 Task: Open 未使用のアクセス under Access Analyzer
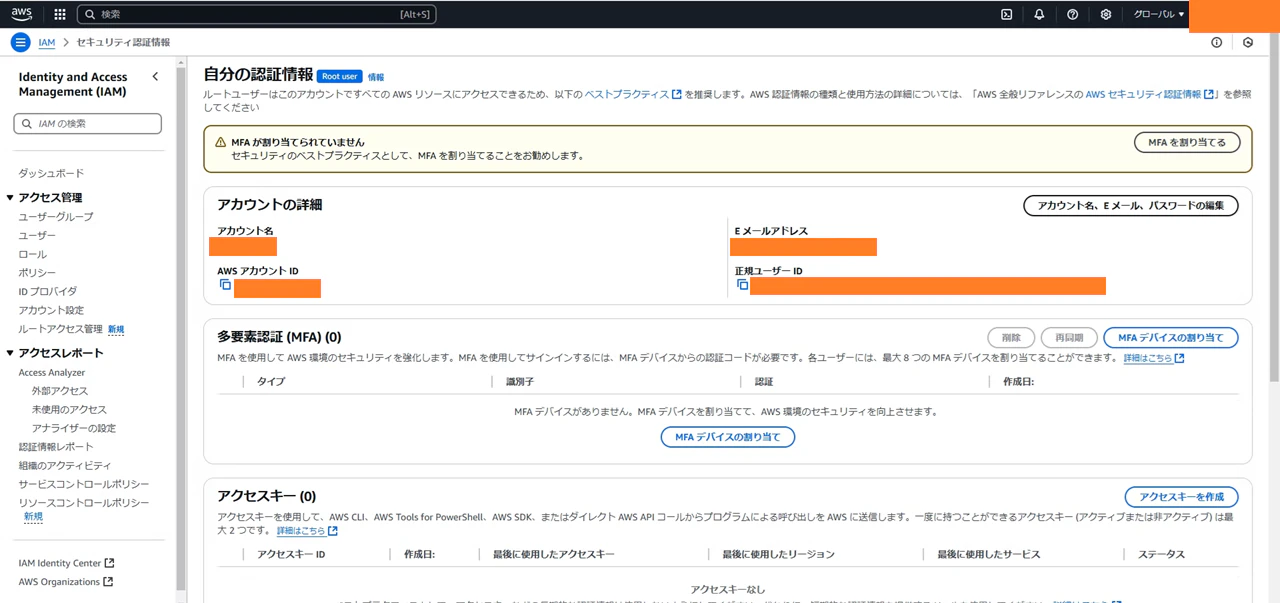pos(69,410)
